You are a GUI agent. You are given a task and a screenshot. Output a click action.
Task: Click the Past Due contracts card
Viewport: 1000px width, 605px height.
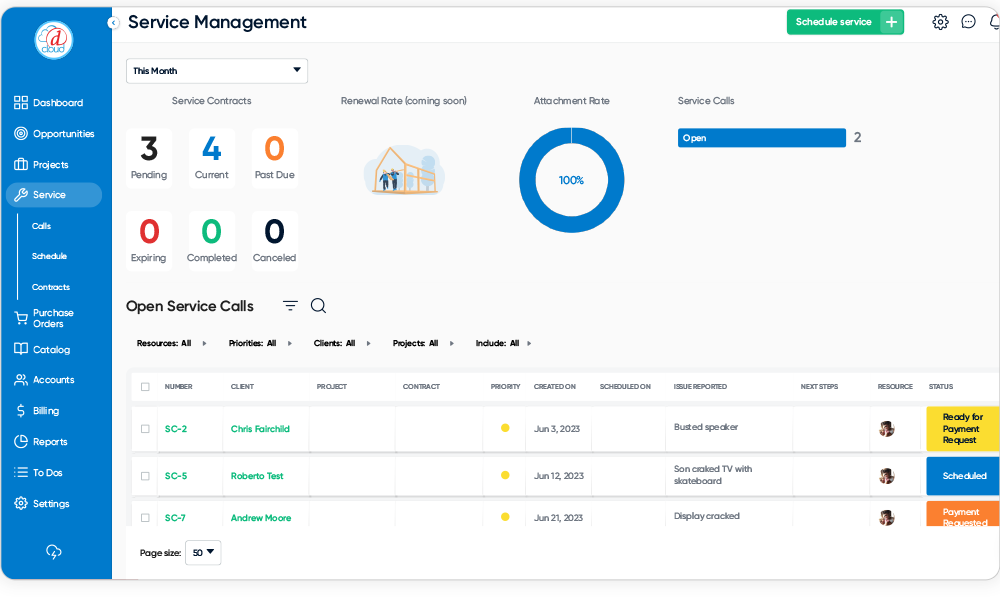coord(275,158)
